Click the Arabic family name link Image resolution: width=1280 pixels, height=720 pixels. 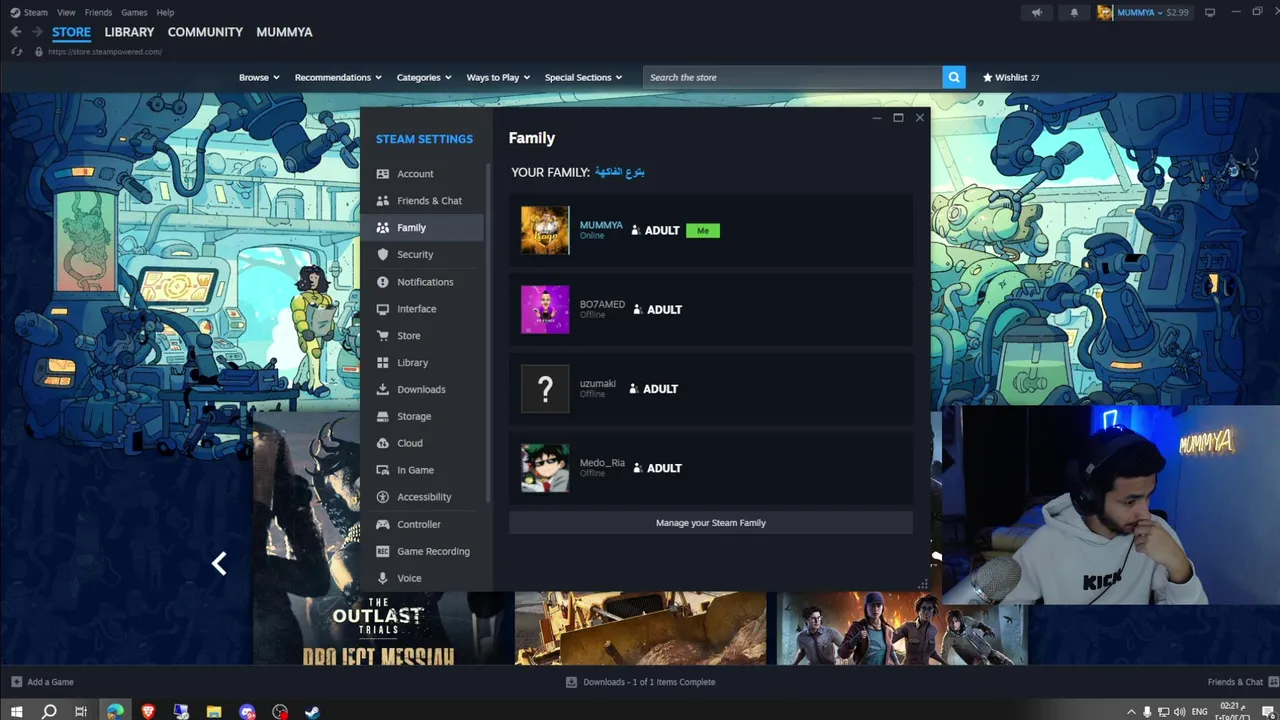point(620,172)
